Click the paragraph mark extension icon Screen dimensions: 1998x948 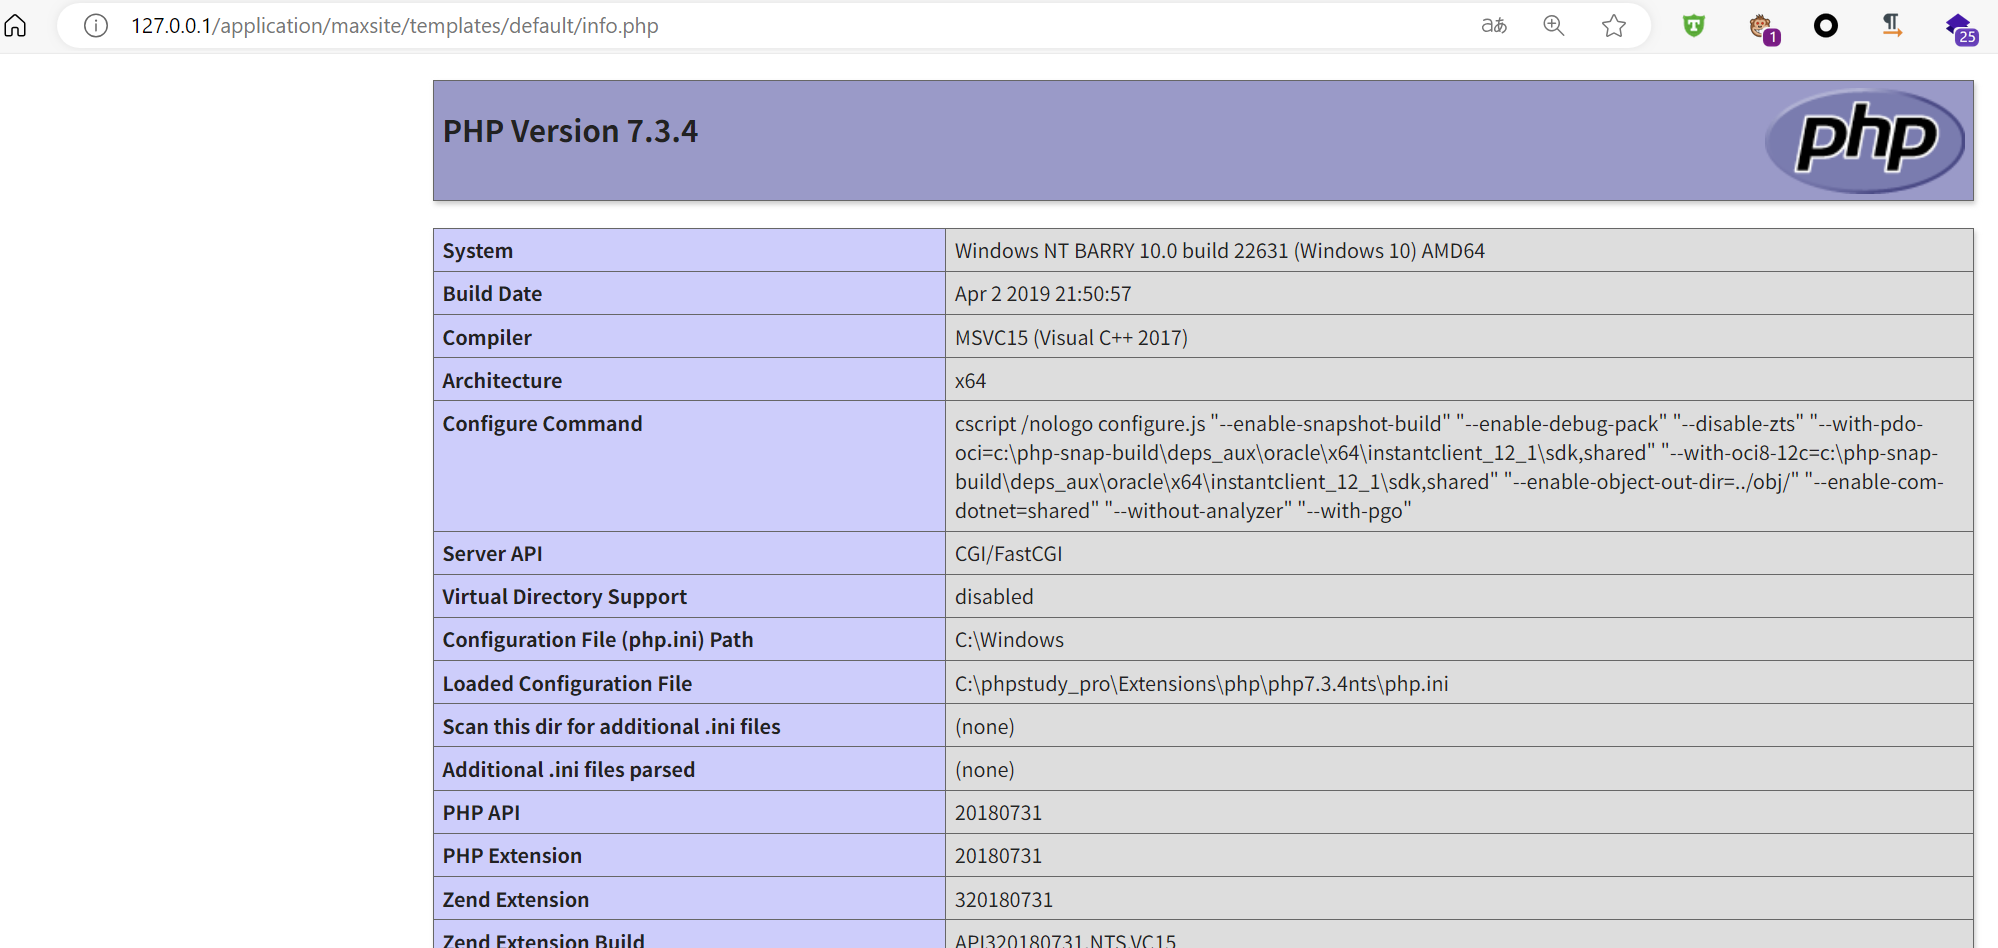[x=1891, y=25]
